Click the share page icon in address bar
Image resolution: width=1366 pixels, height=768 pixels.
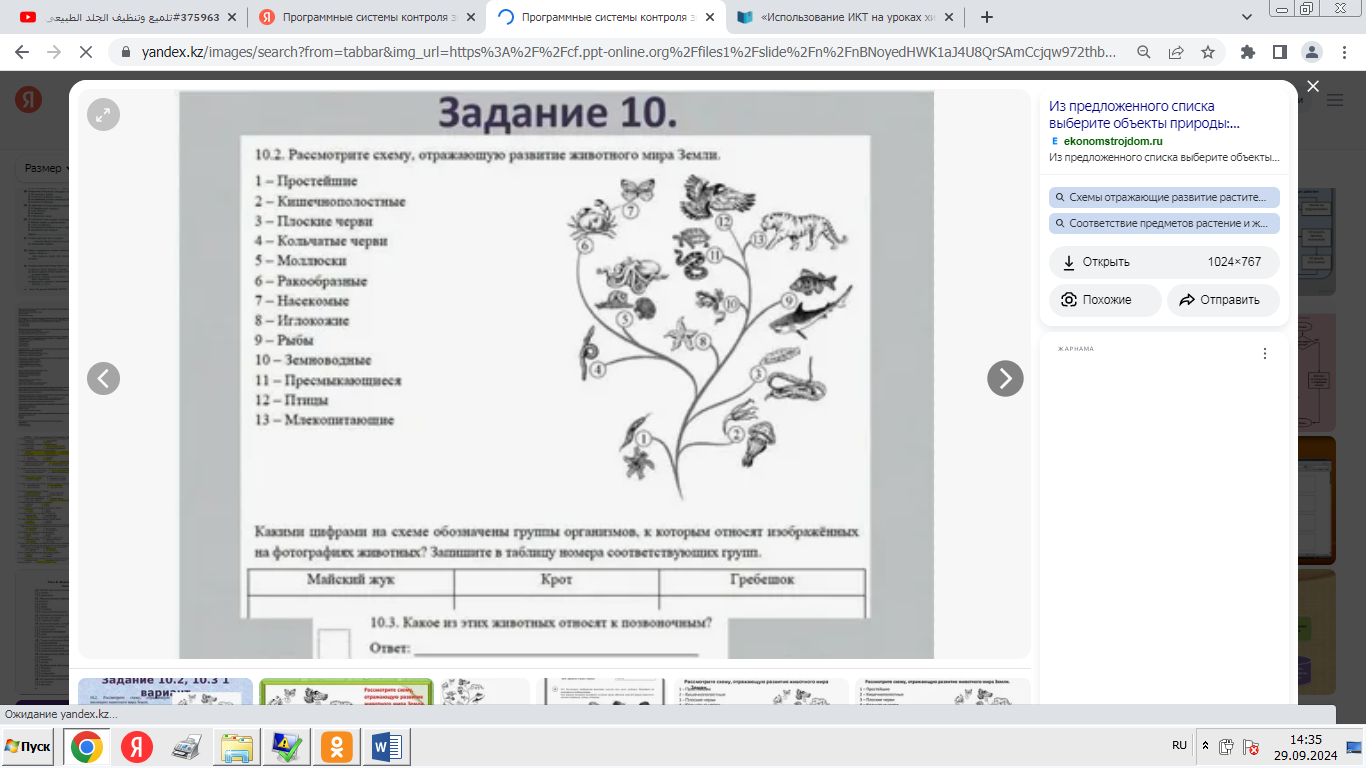pyautogui.click(x=1176, y=52)
